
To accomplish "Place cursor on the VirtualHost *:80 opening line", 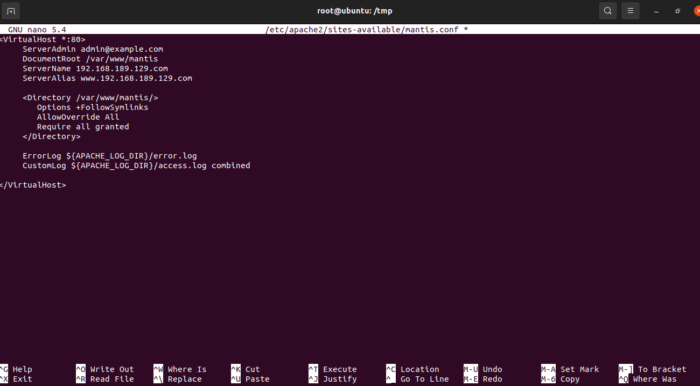I will pyautogui.click(x=43, y=39).
